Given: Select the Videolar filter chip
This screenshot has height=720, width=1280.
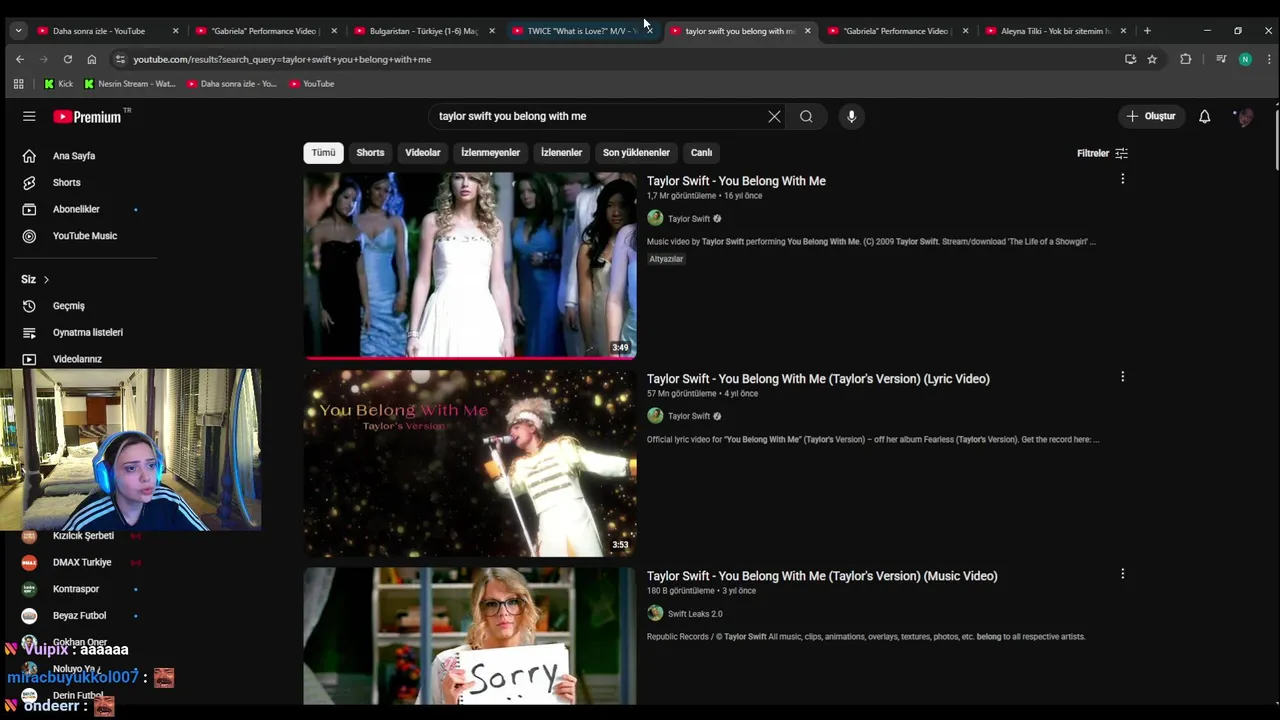Looking at the screenshot, I should pos(423,153).
